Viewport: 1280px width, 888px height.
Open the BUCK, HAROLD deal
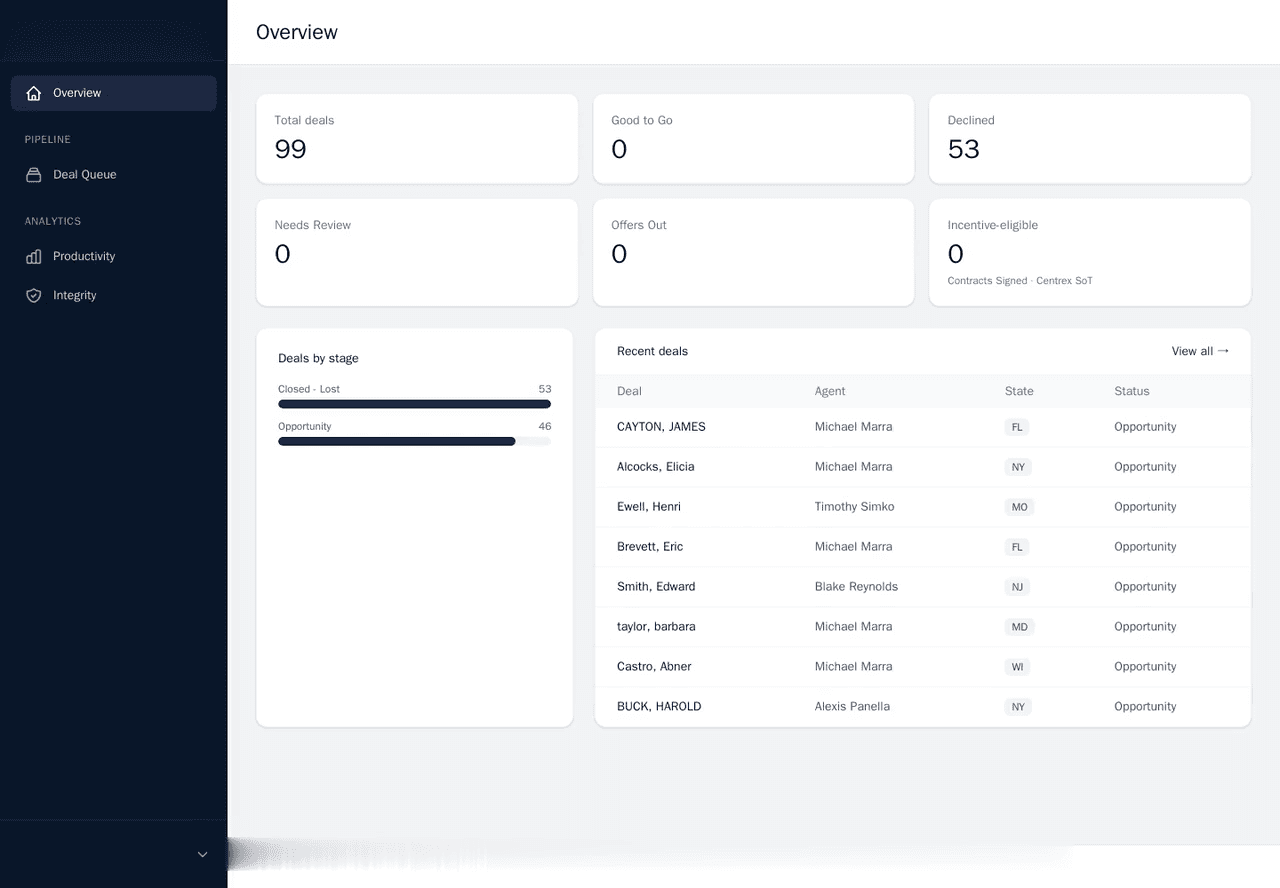click(659, 707)
